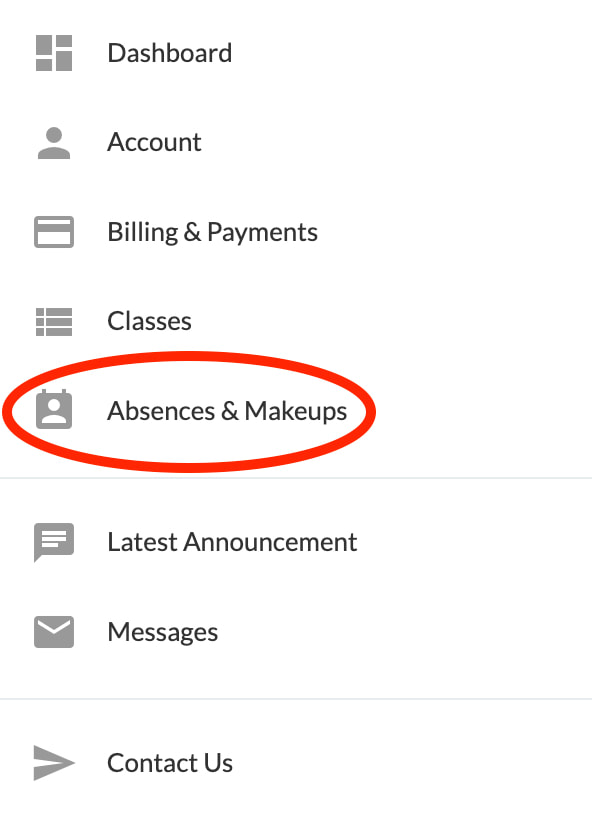
Task: Select Absences & Makeups text label
Action: point(227,411)
